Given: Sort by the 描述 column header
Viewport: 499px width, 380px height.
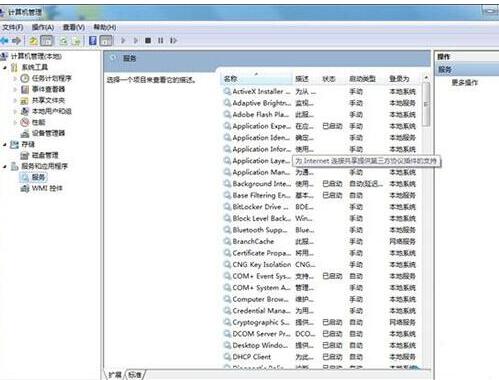Looking at the screenshot, I should 306,79.
